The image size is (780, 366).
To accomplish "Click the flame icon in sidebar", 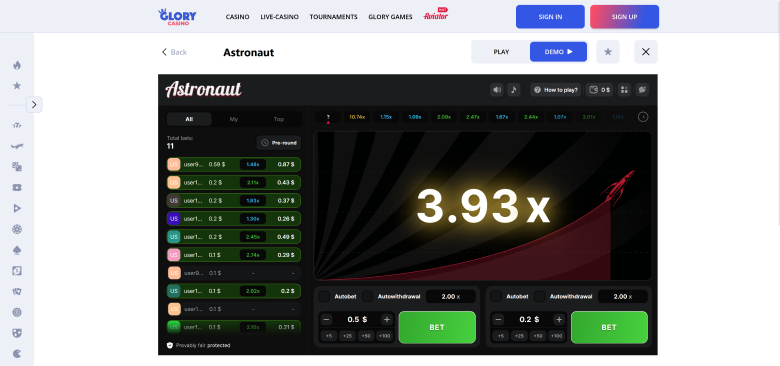I will pos(17,65).
